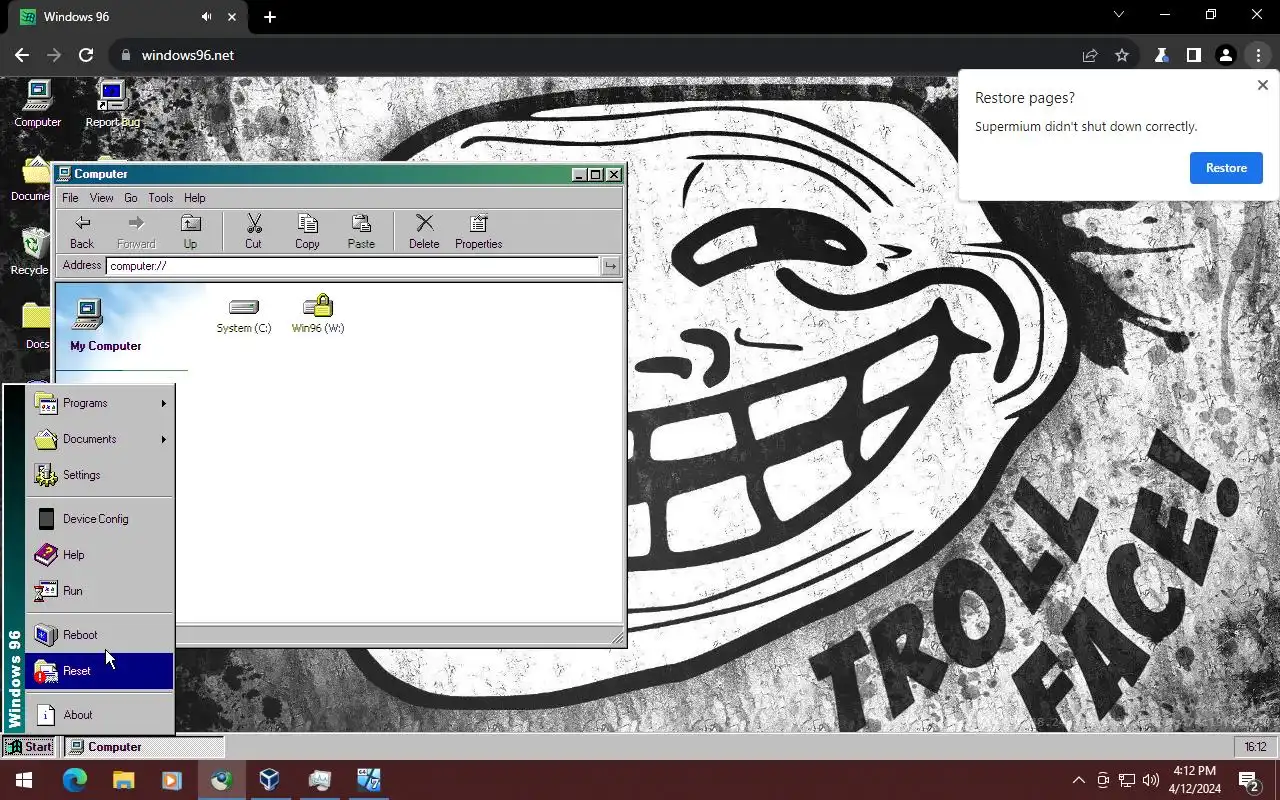Open the notification center

1248,780
